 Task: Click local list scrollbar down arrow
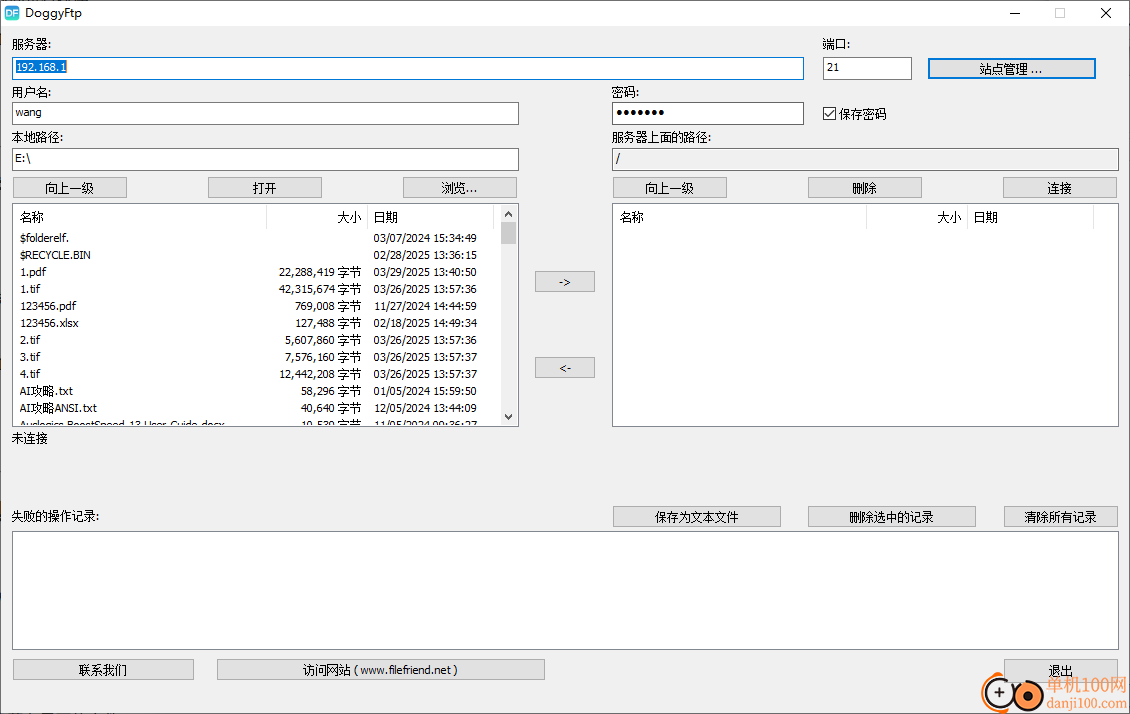tap(509, 417)
